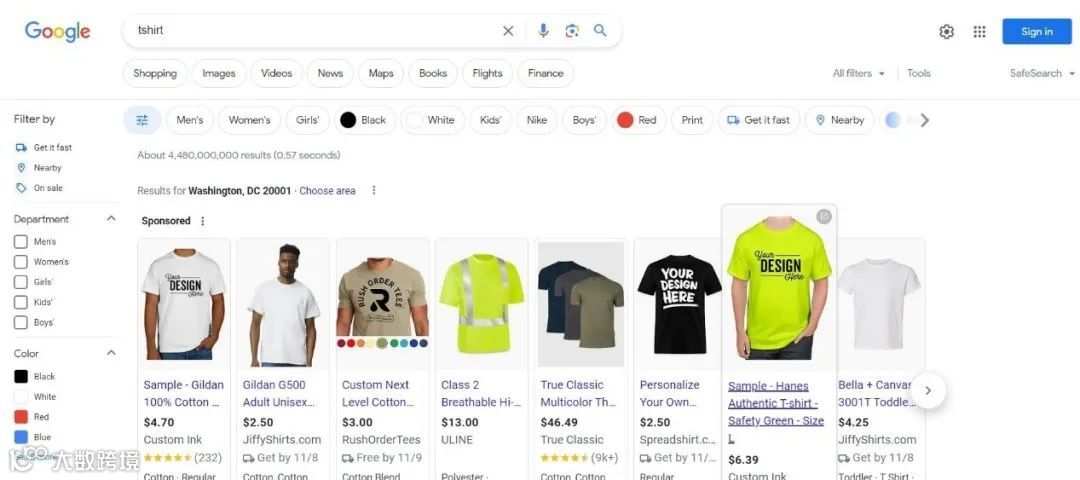Click the Sign in button
1080x480 pixels.
tap(1037, 32)
